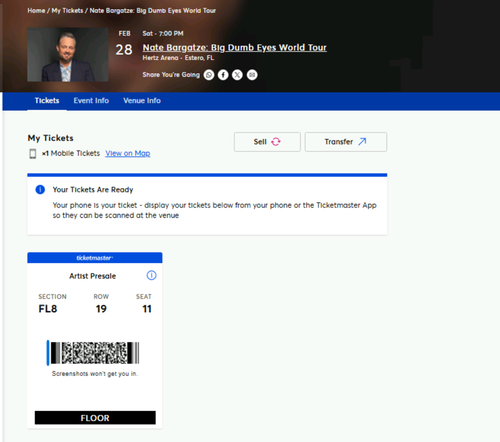Click the SECTION label on ticket

pos(52,297)
